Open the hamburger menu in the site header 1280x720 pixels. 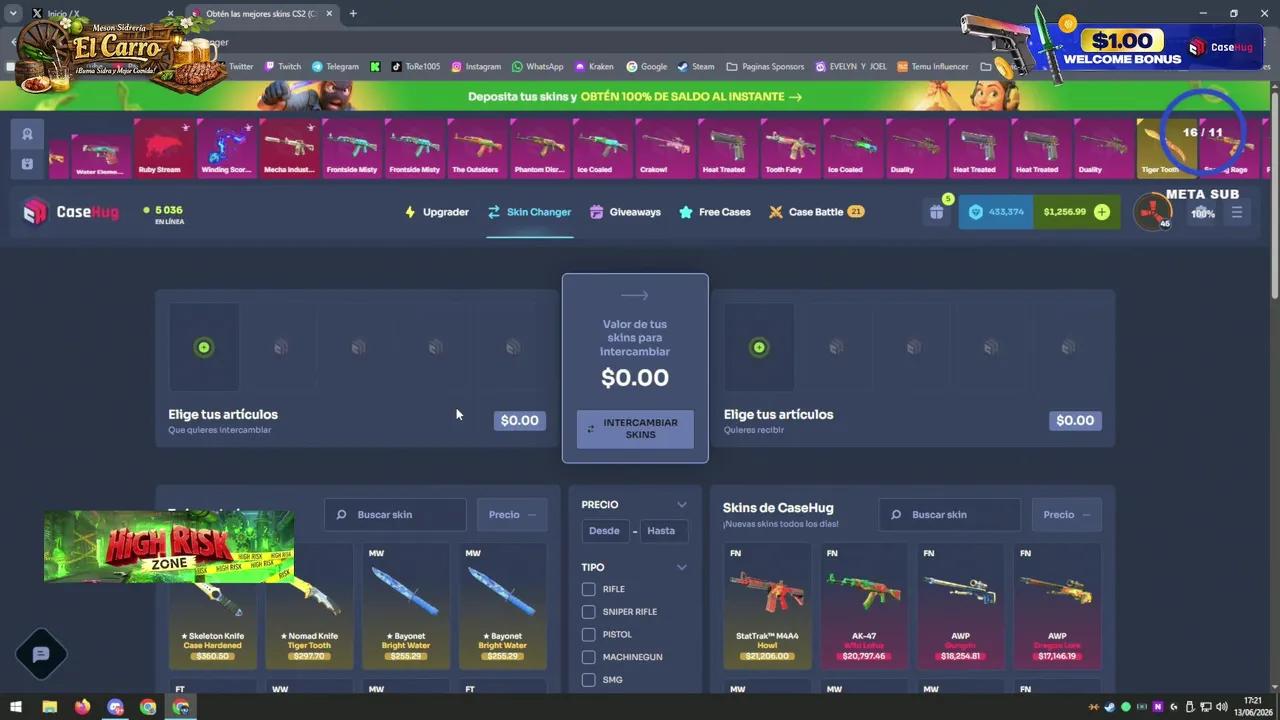[x=1237, y=212]
